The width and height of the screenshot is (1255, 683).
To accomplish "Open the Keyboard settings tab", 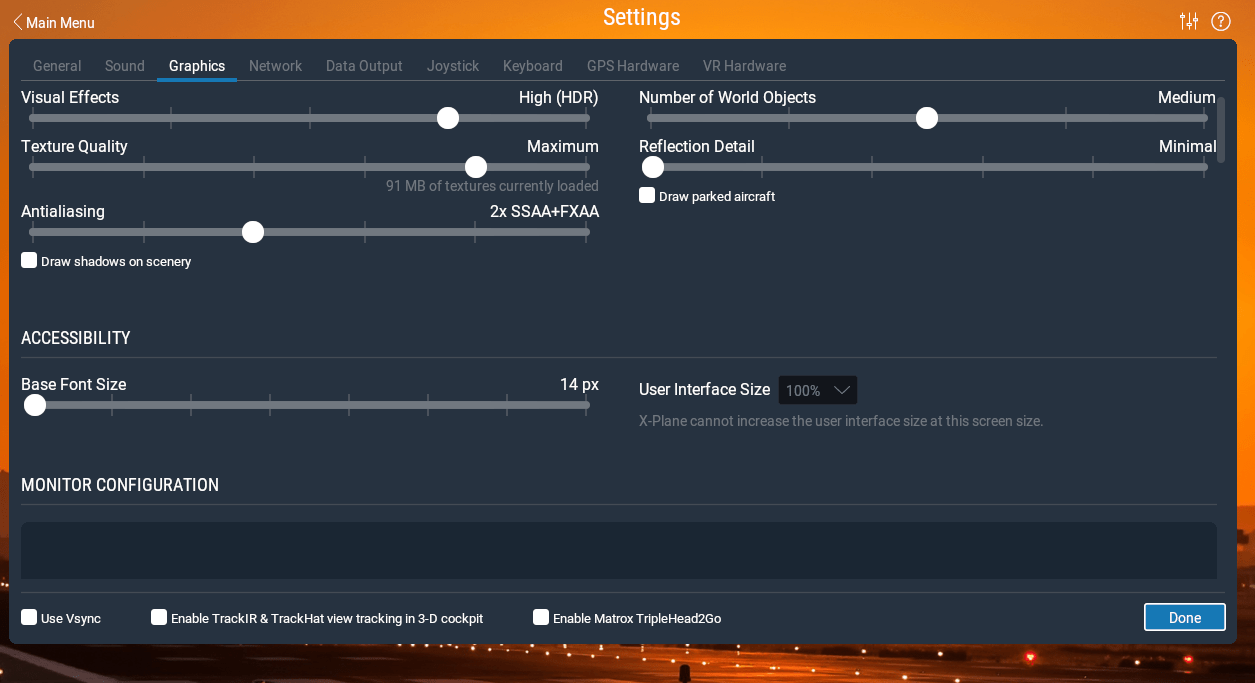I will tap(533, 65).
